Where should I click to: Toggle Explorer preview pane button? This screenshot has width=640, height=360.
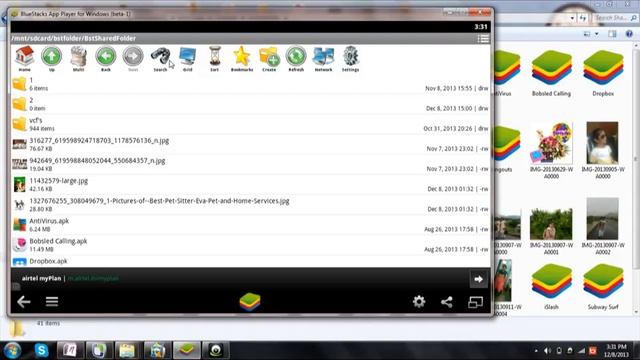click(x=612, y=34)
